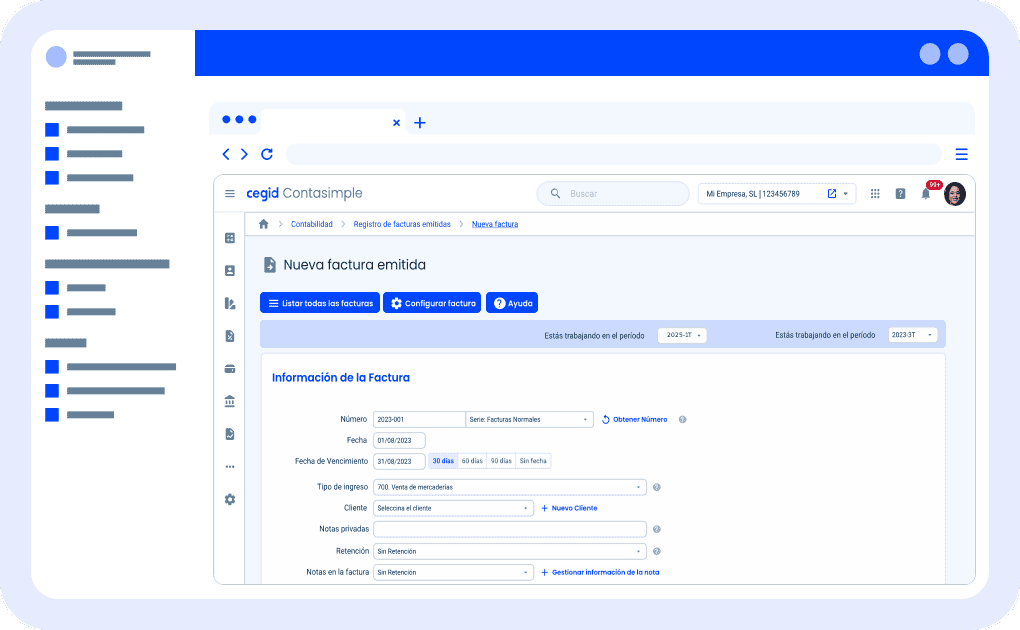Open the apps grid icon in header
The image size is (1020, 630).
click(875, 194)
